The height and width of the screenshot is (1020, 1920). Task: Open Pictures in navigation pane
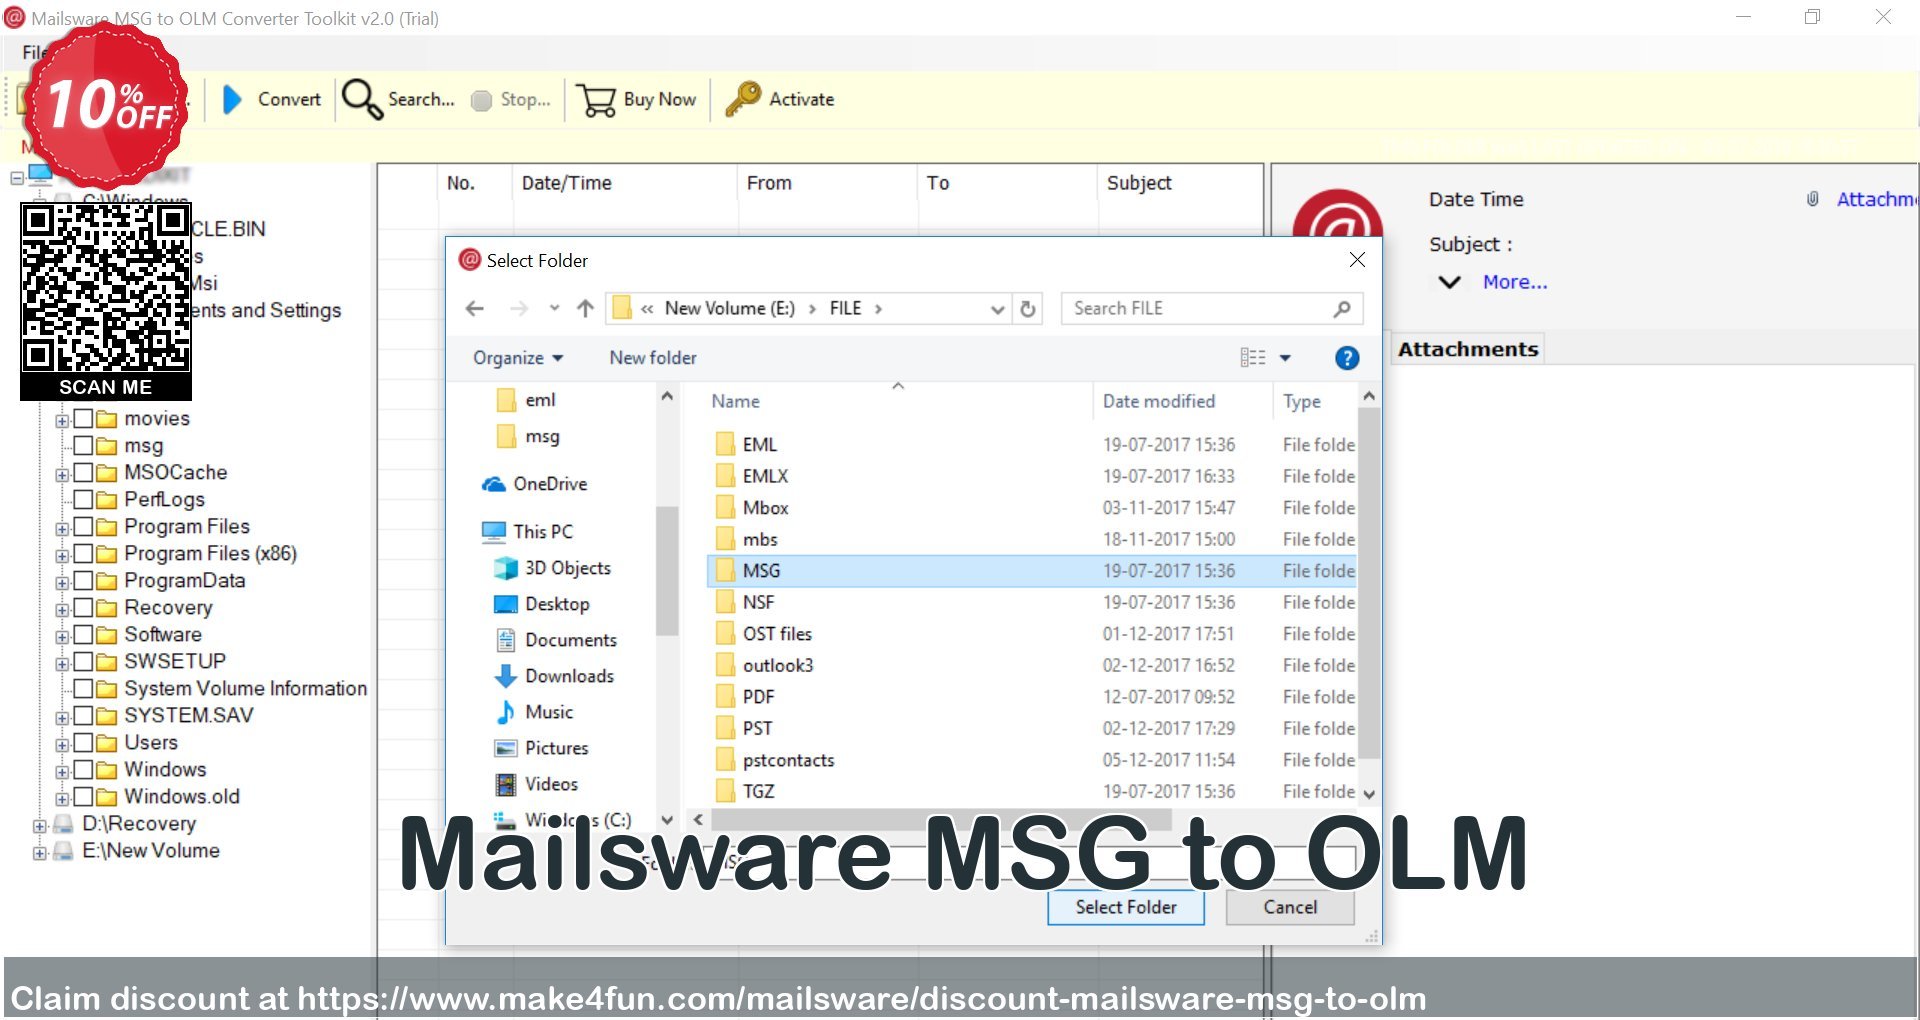pos(542,748)
